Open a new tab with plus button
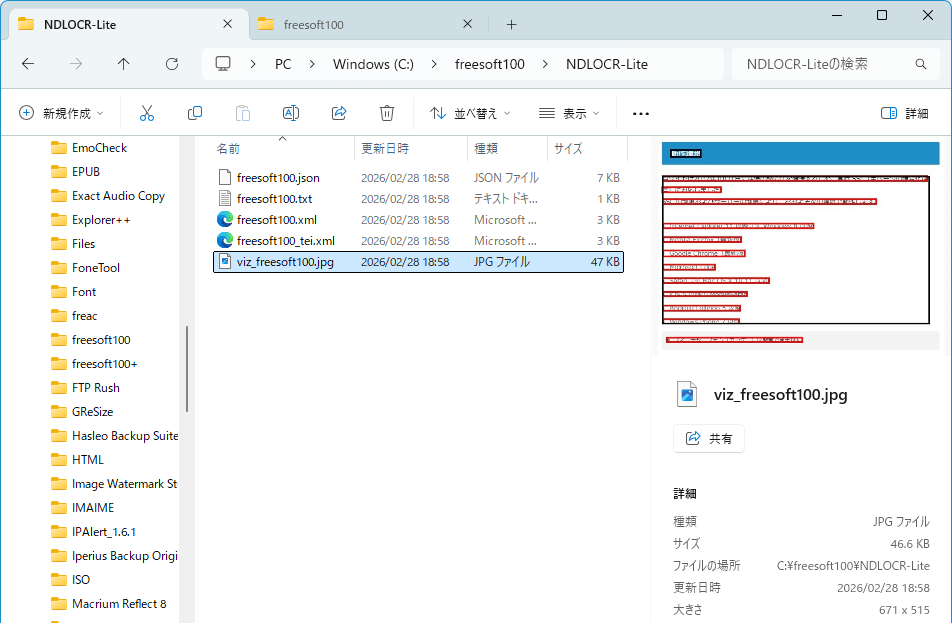This screenshot has height=623, width=952. pos(511,24)
